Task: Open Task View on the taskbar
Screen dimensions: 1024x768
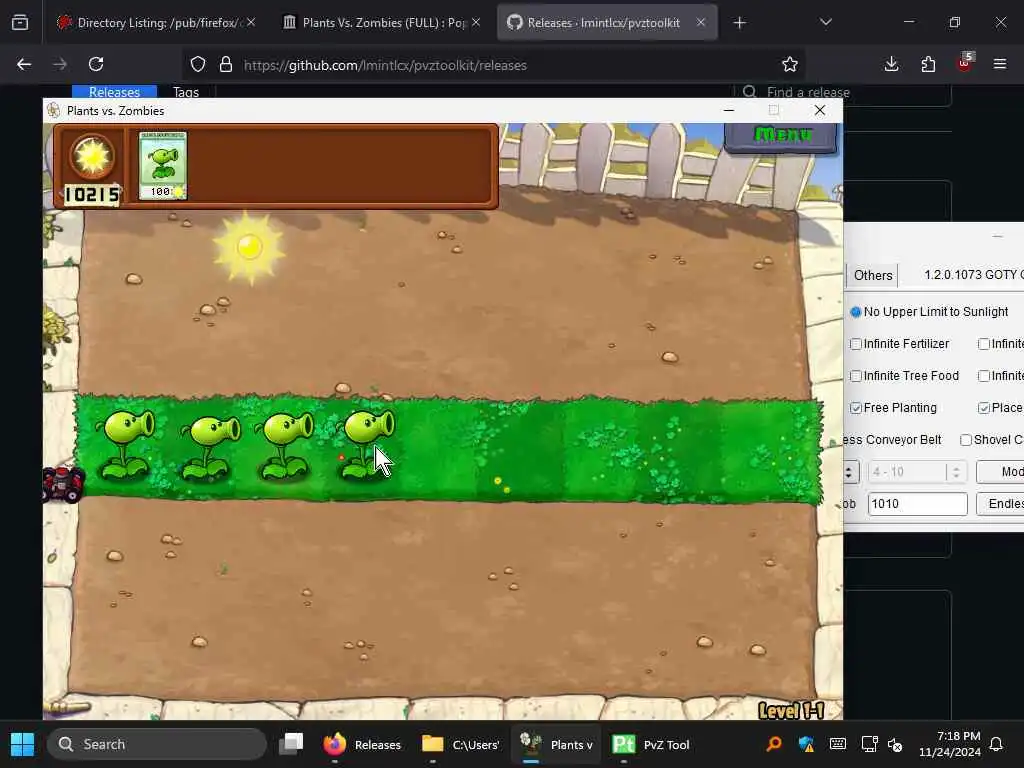Action: (291, 744)
